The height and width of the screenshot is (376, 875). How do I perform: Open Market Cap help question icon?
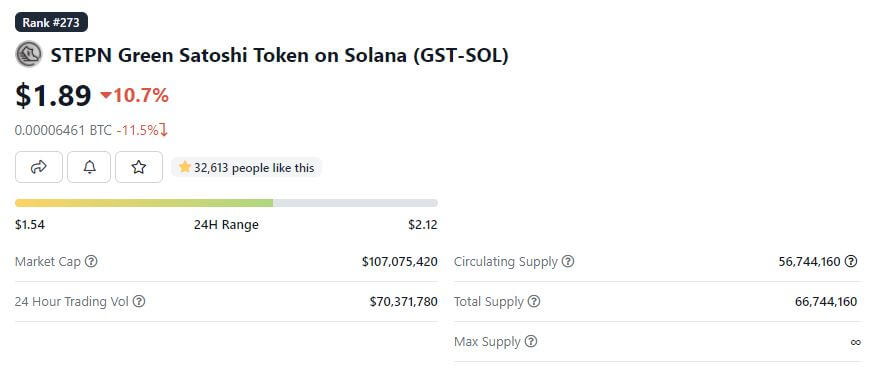[x=91, y=261]
